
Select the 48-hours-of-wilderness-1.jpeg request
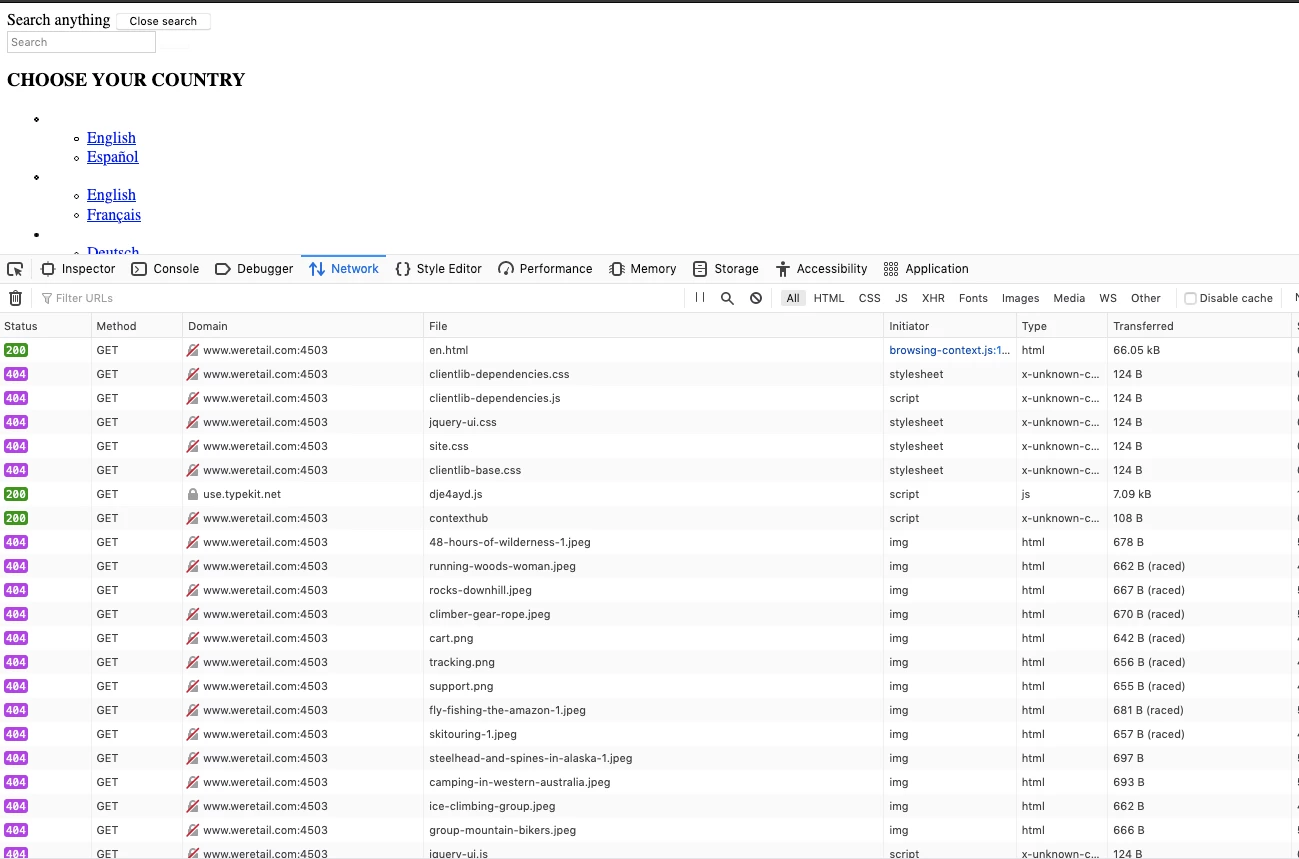(649, 542)
